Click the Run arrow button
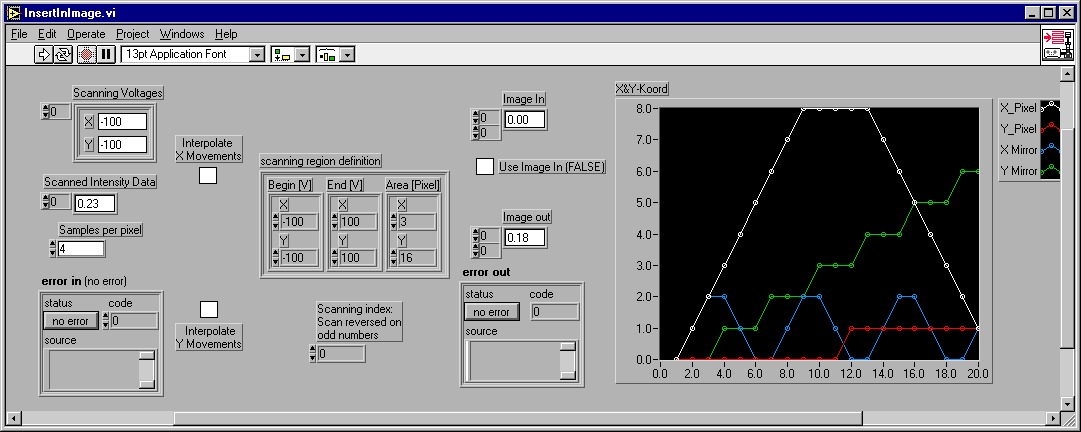 [44, 54]
